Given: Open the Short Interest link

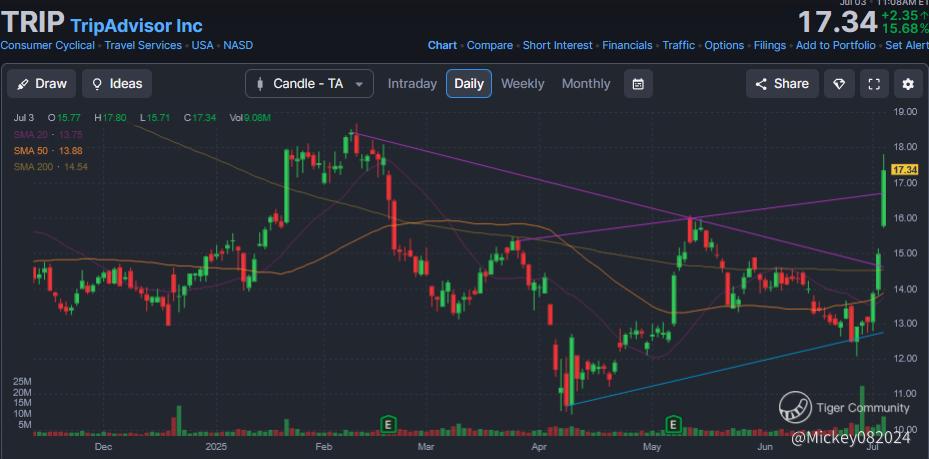Looking at the screenshot, I should (558, 46).
